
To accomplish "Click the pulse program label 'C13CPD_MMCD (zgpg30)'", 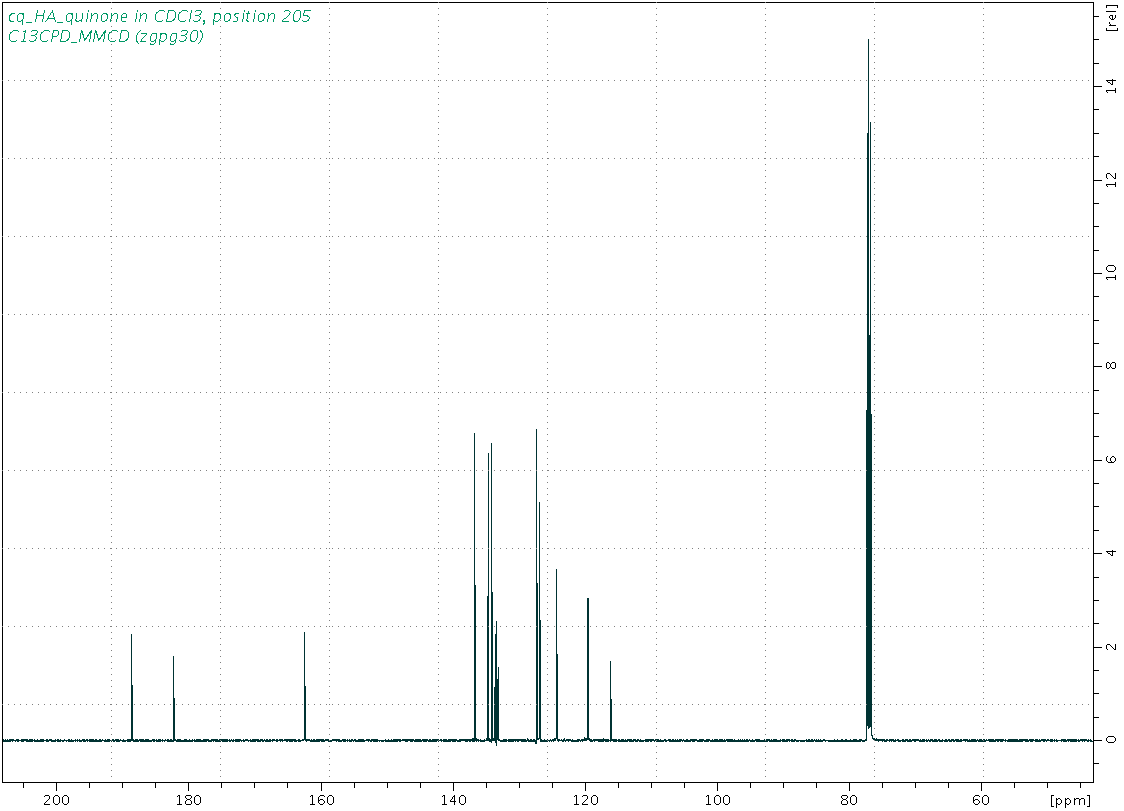I will 105,36.
